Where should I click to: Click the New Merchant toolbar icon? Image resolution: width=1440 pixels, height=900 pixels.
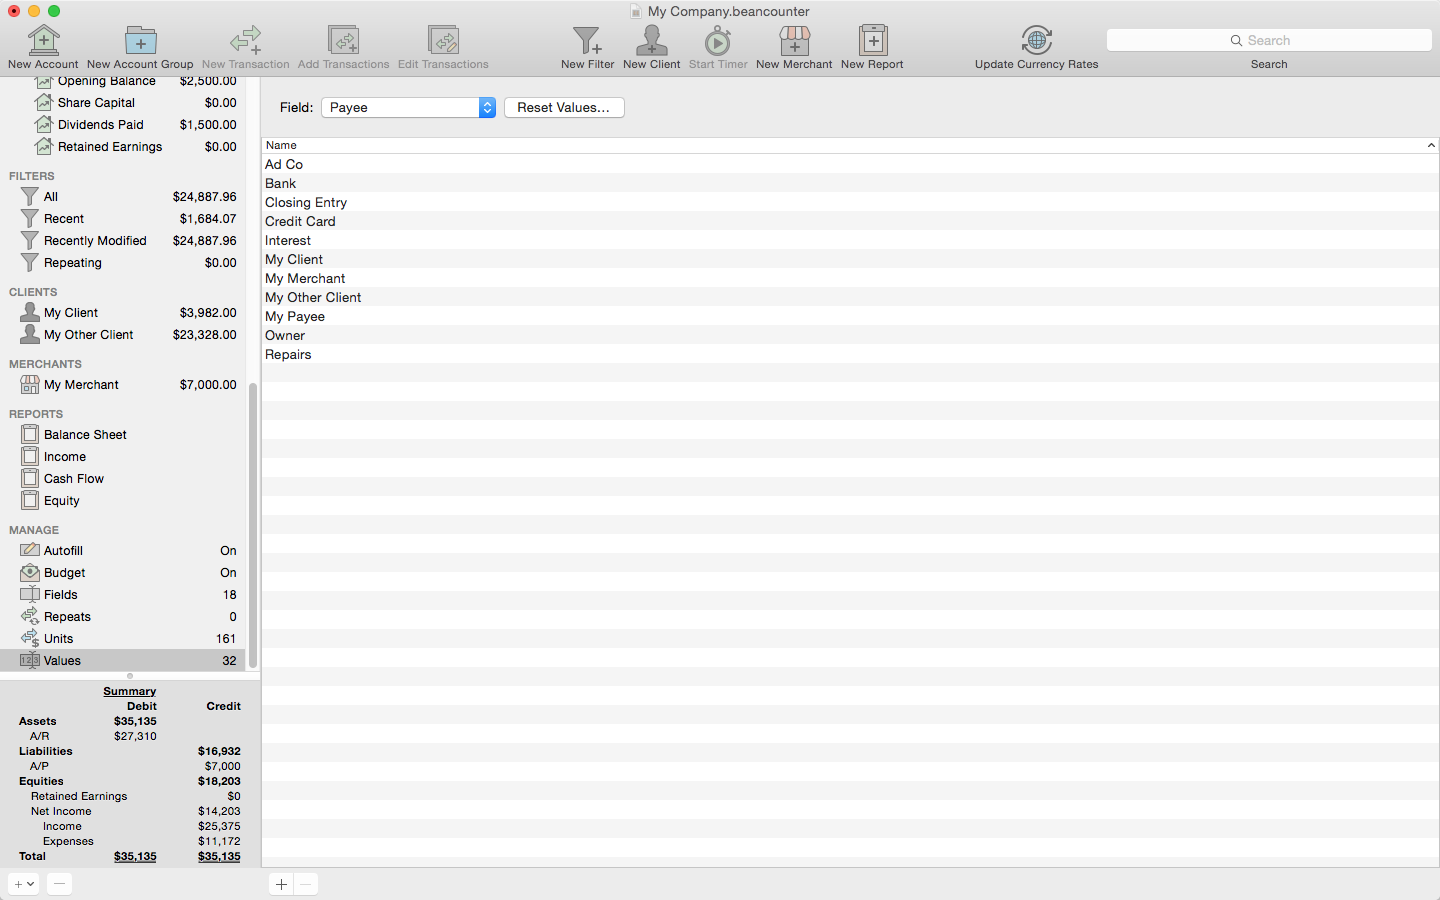[x=794, y=42]
